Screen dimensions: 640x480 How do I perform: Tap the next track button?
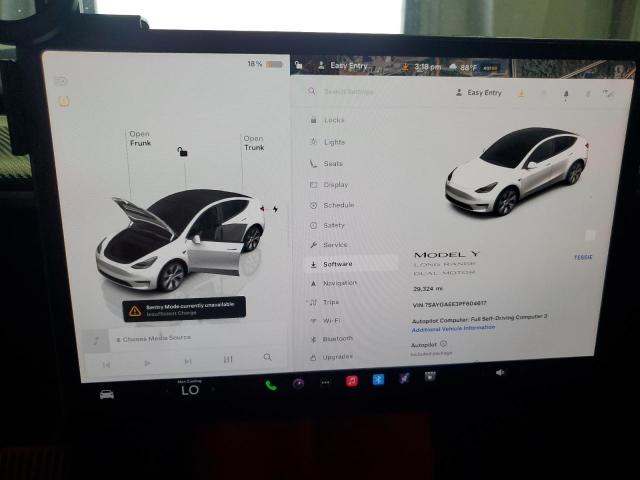[x=188, y=361]
